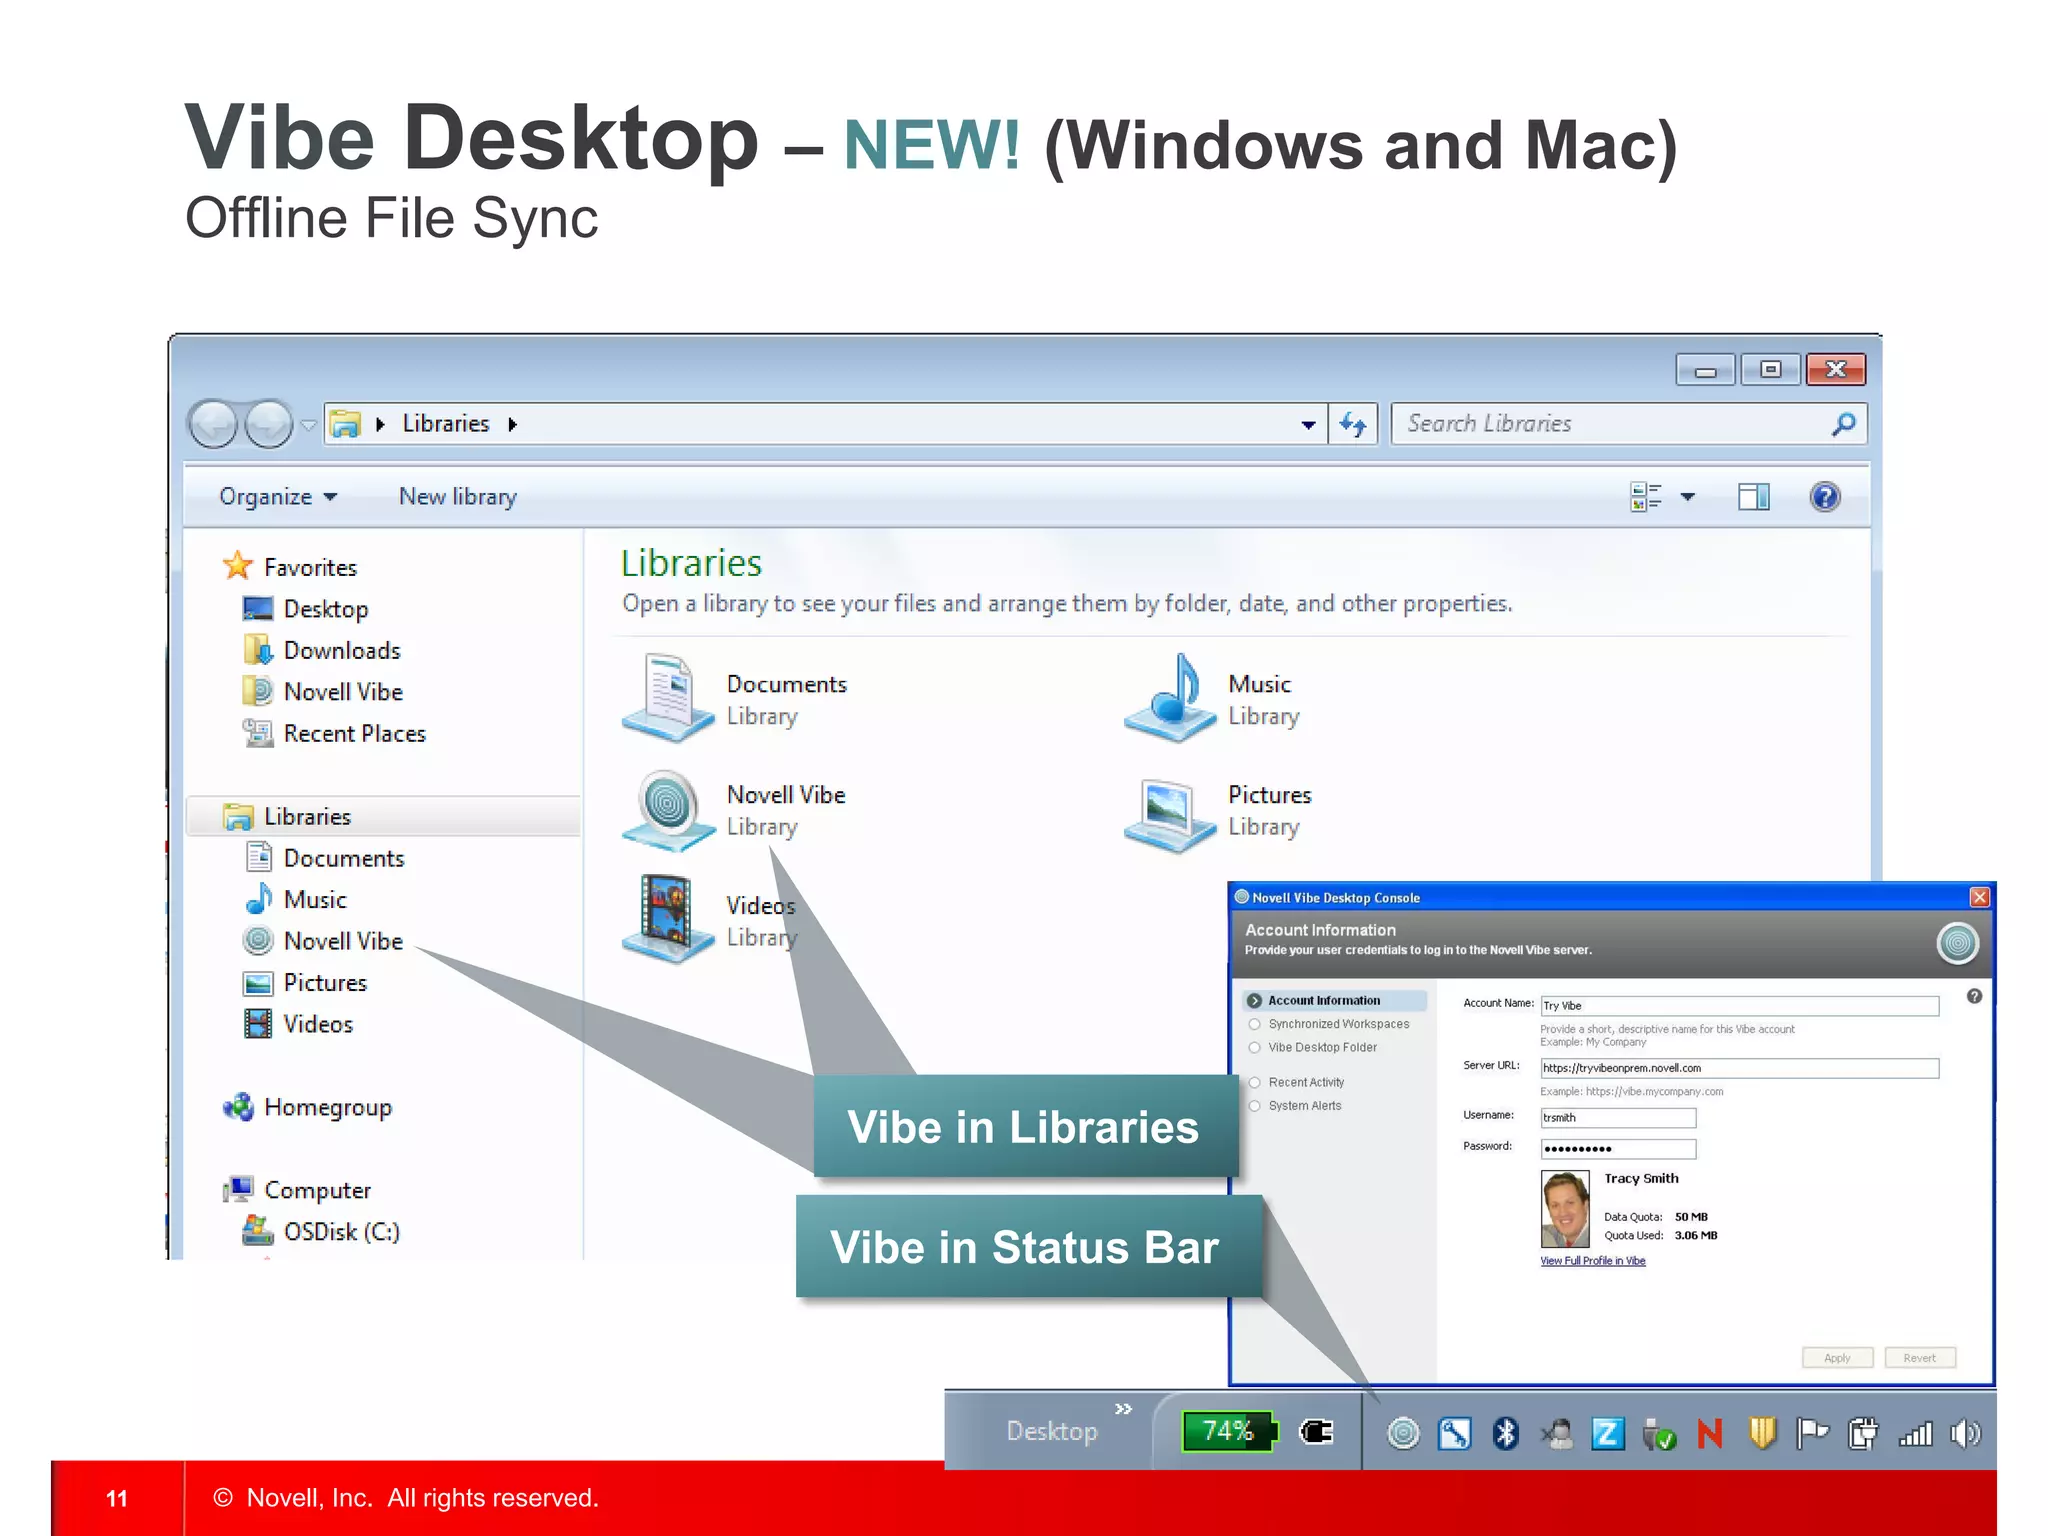Toggle the preview pane icon
Image resolution: width=2048 pixels, height=1536 pixels.
1753,497
